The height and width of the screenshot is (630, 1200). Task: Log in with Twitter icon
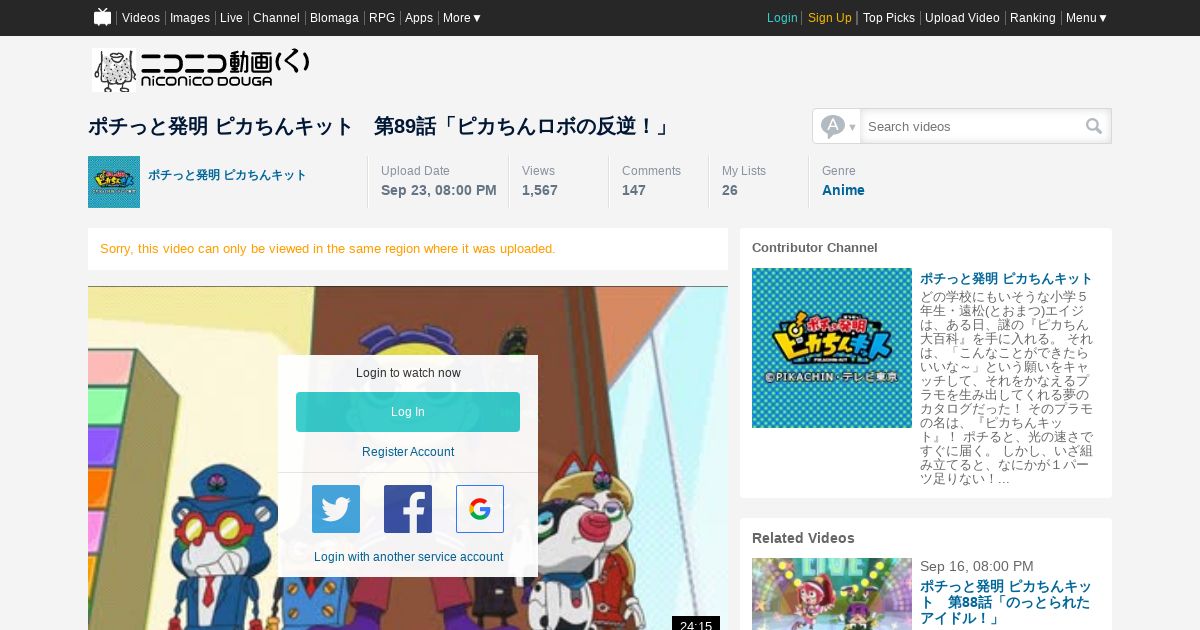[x=336, y=509]
